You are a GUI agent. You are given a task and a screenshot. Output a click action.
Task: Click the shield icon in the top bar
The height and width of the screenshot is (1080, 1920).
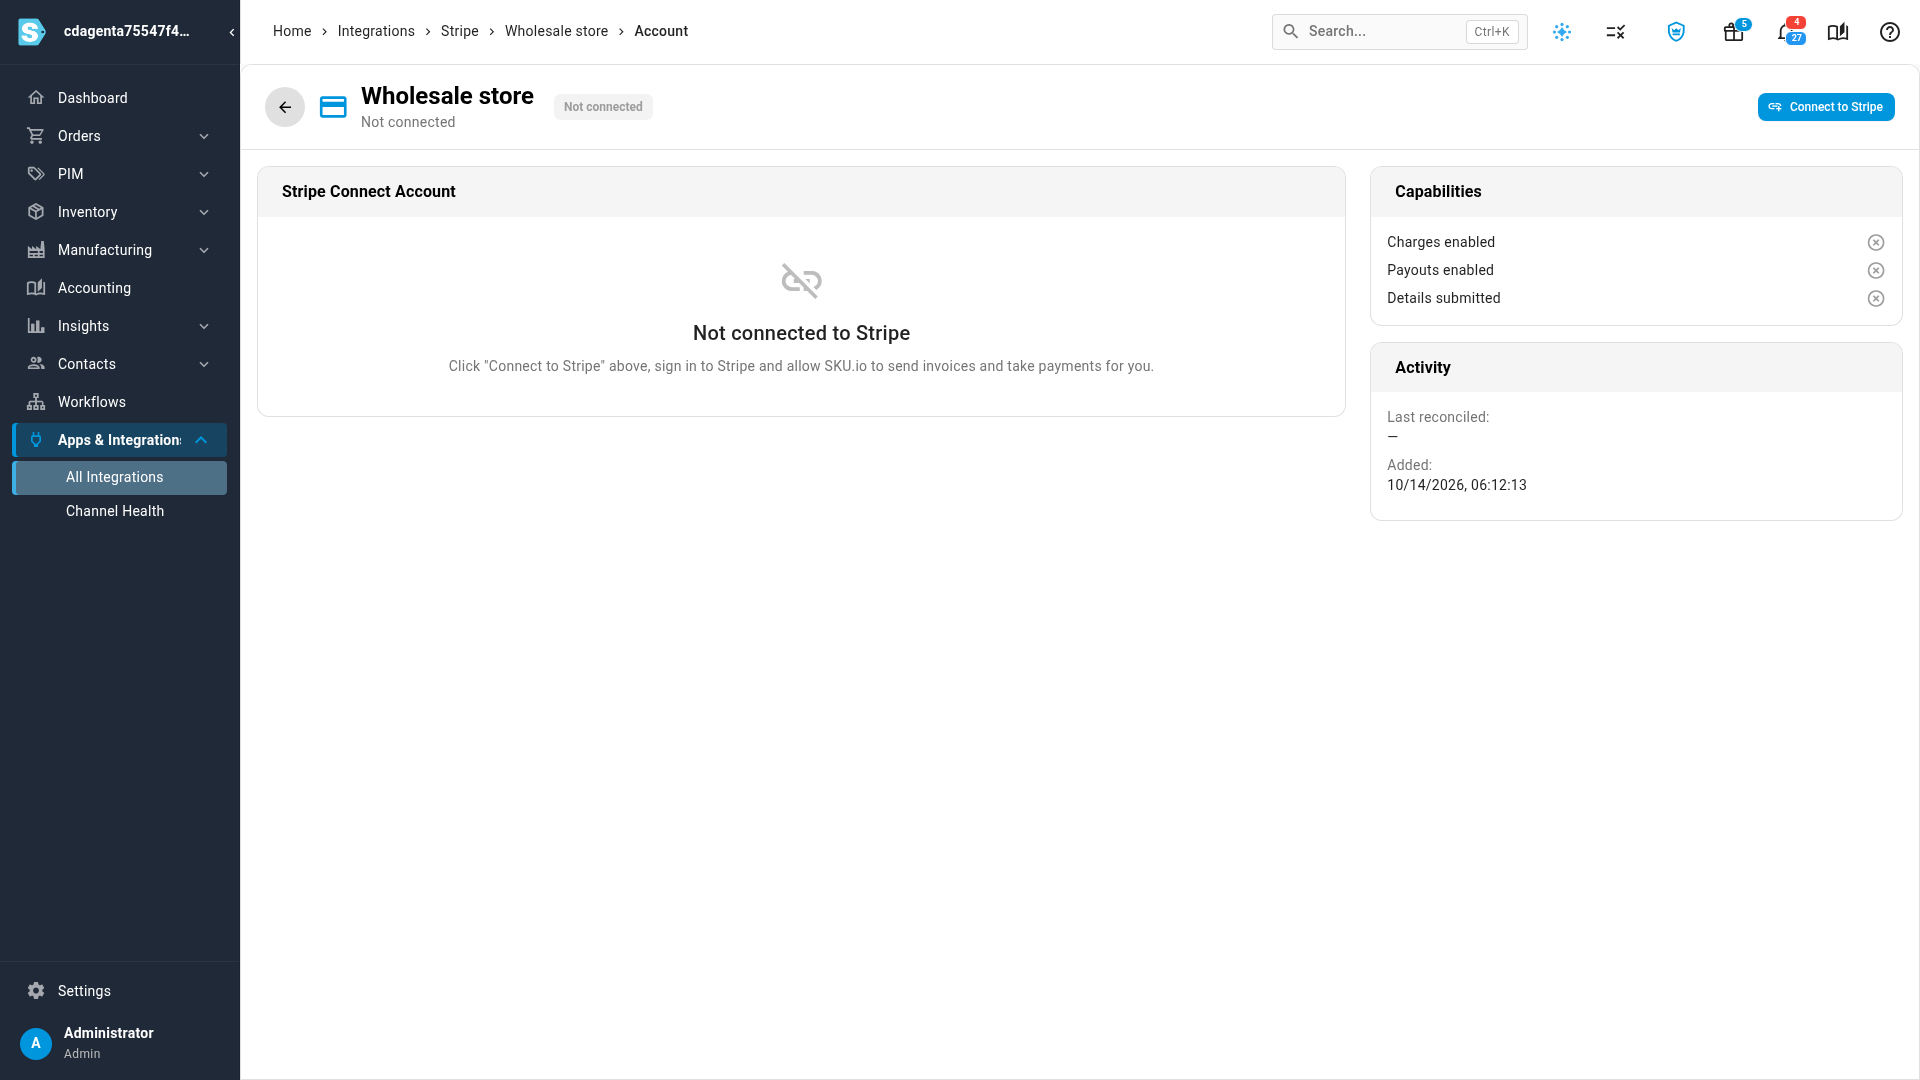[1676, 32]
